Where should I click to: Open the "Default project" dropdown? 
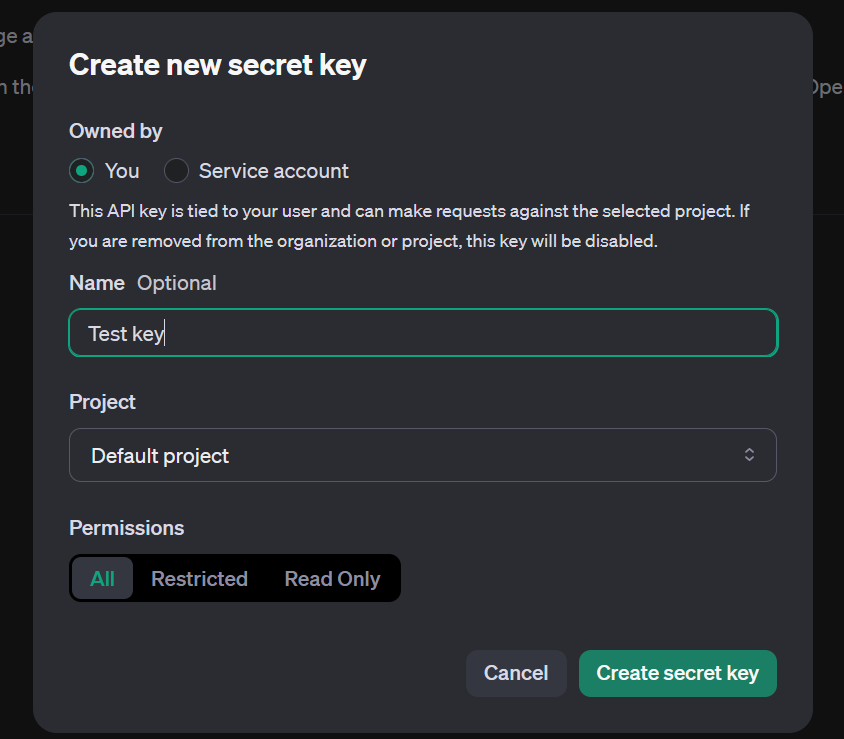422,456
